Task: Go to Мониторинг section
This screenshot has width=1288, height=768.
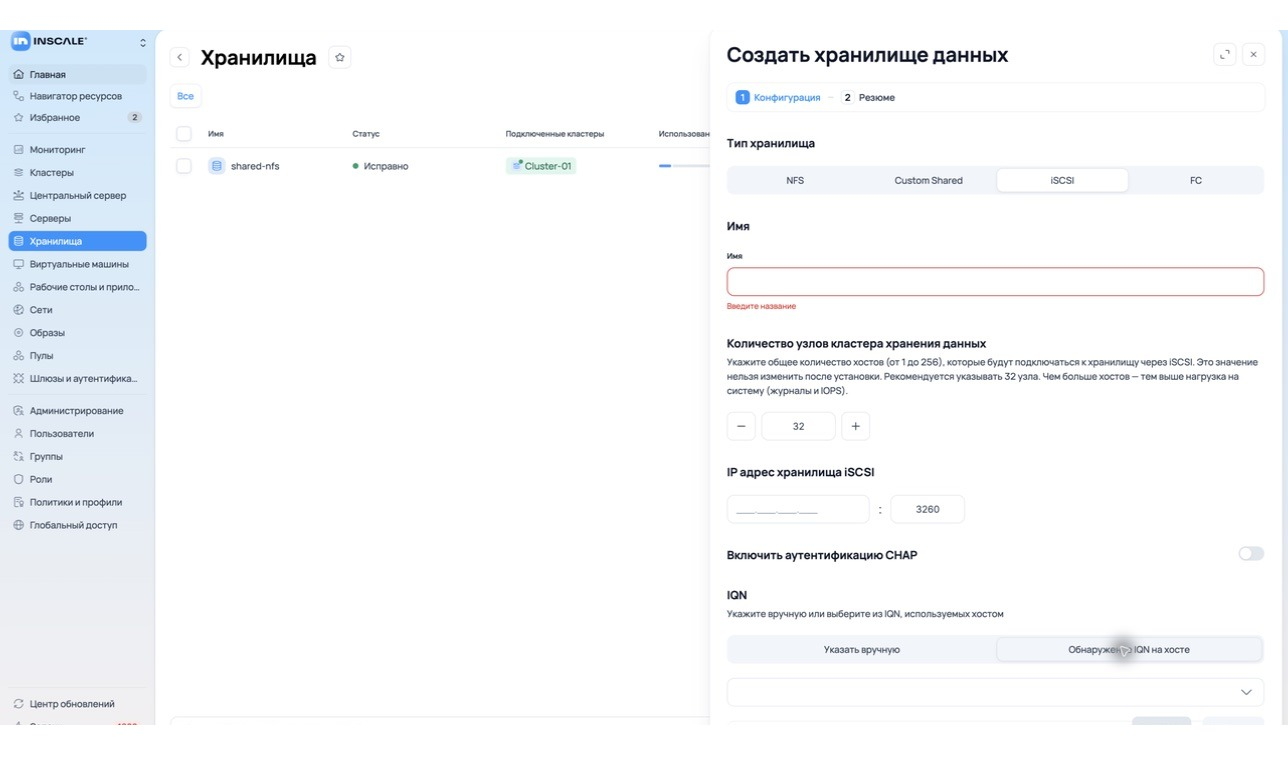Action: click(77, 150)
